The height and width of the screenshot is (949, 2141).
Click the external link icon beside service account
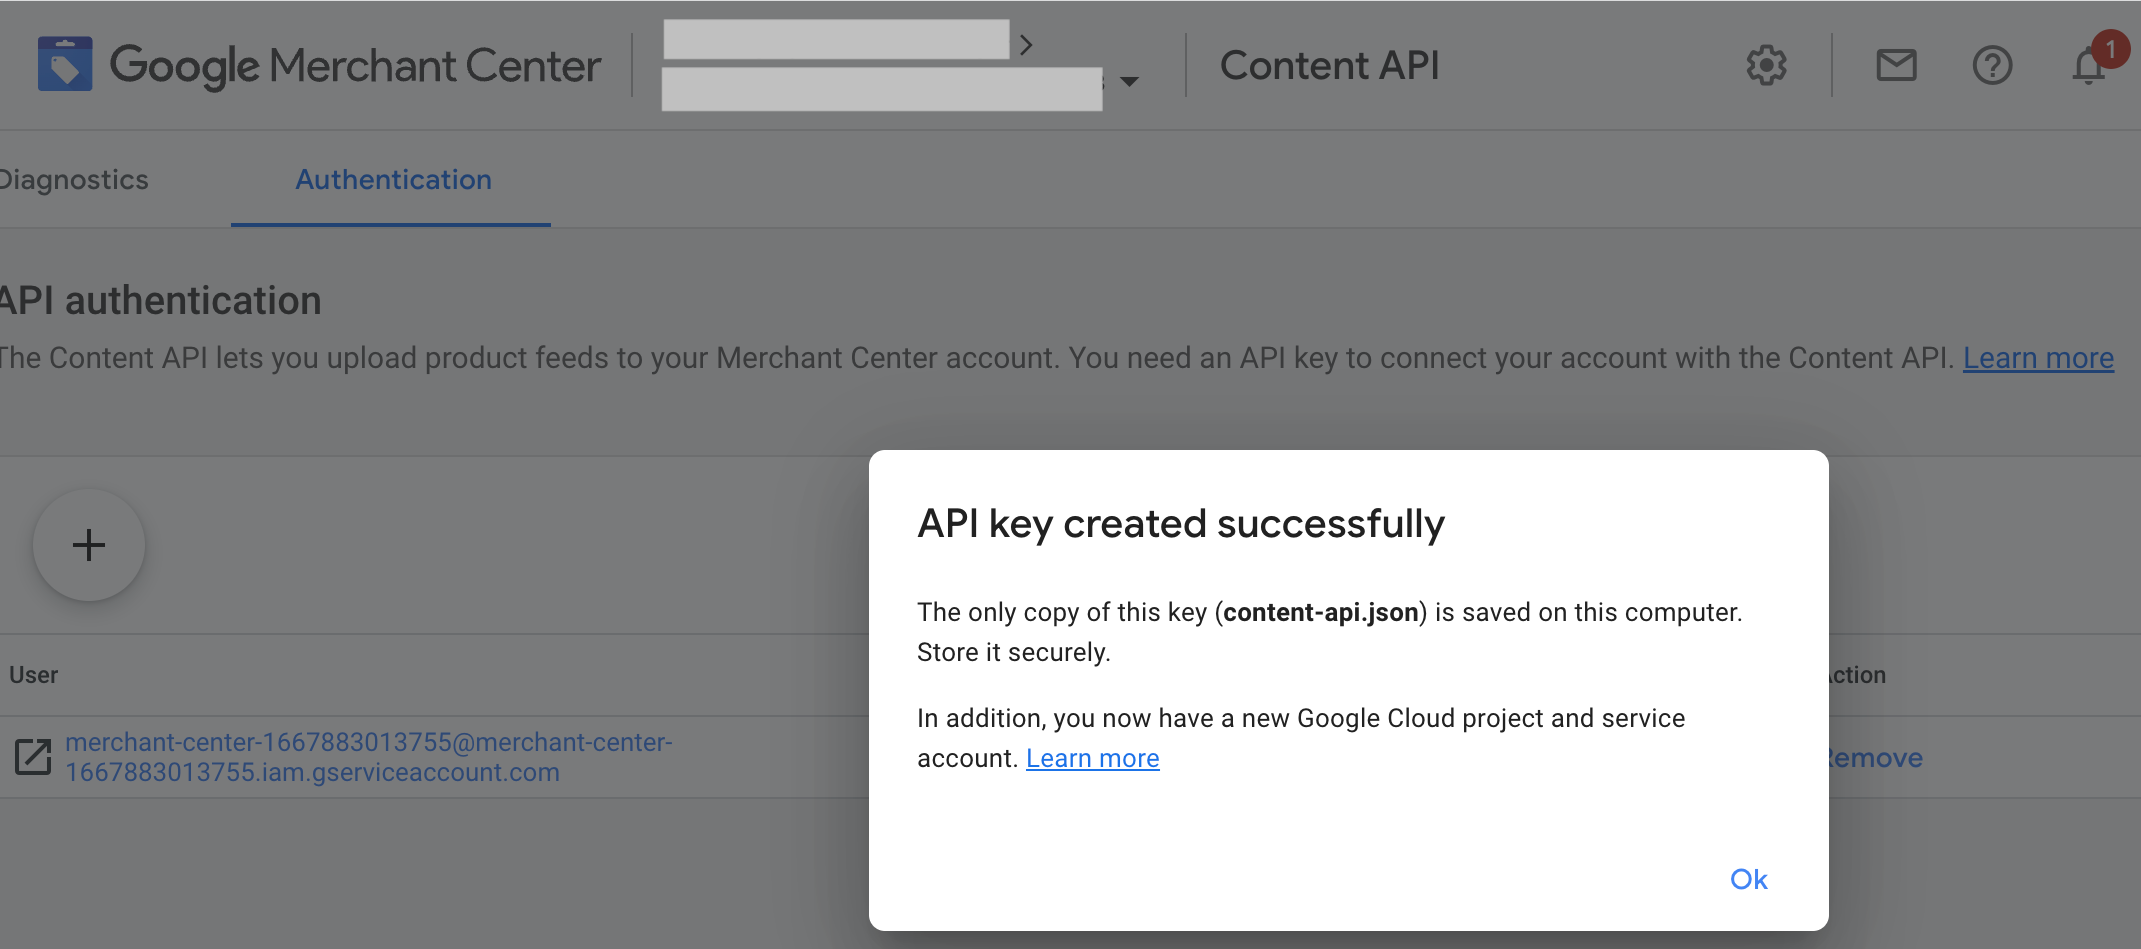pyautogui.click(x=33, y=757)
